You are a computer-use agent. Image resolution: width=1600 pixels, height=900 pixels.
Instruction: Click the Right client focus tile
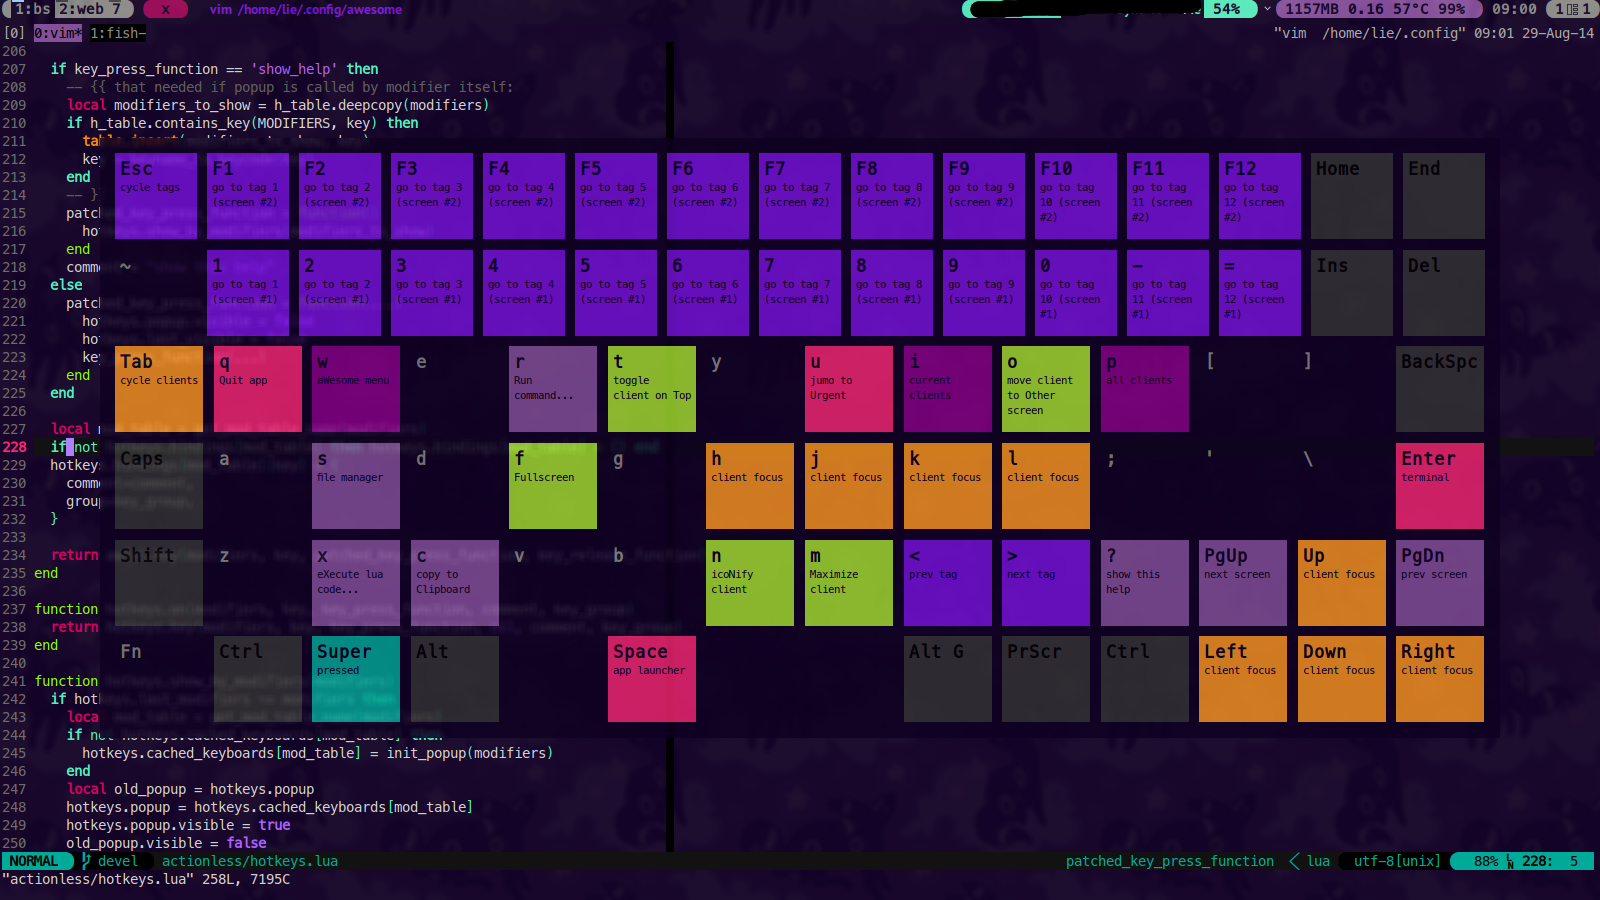(x=1440, y=679)
